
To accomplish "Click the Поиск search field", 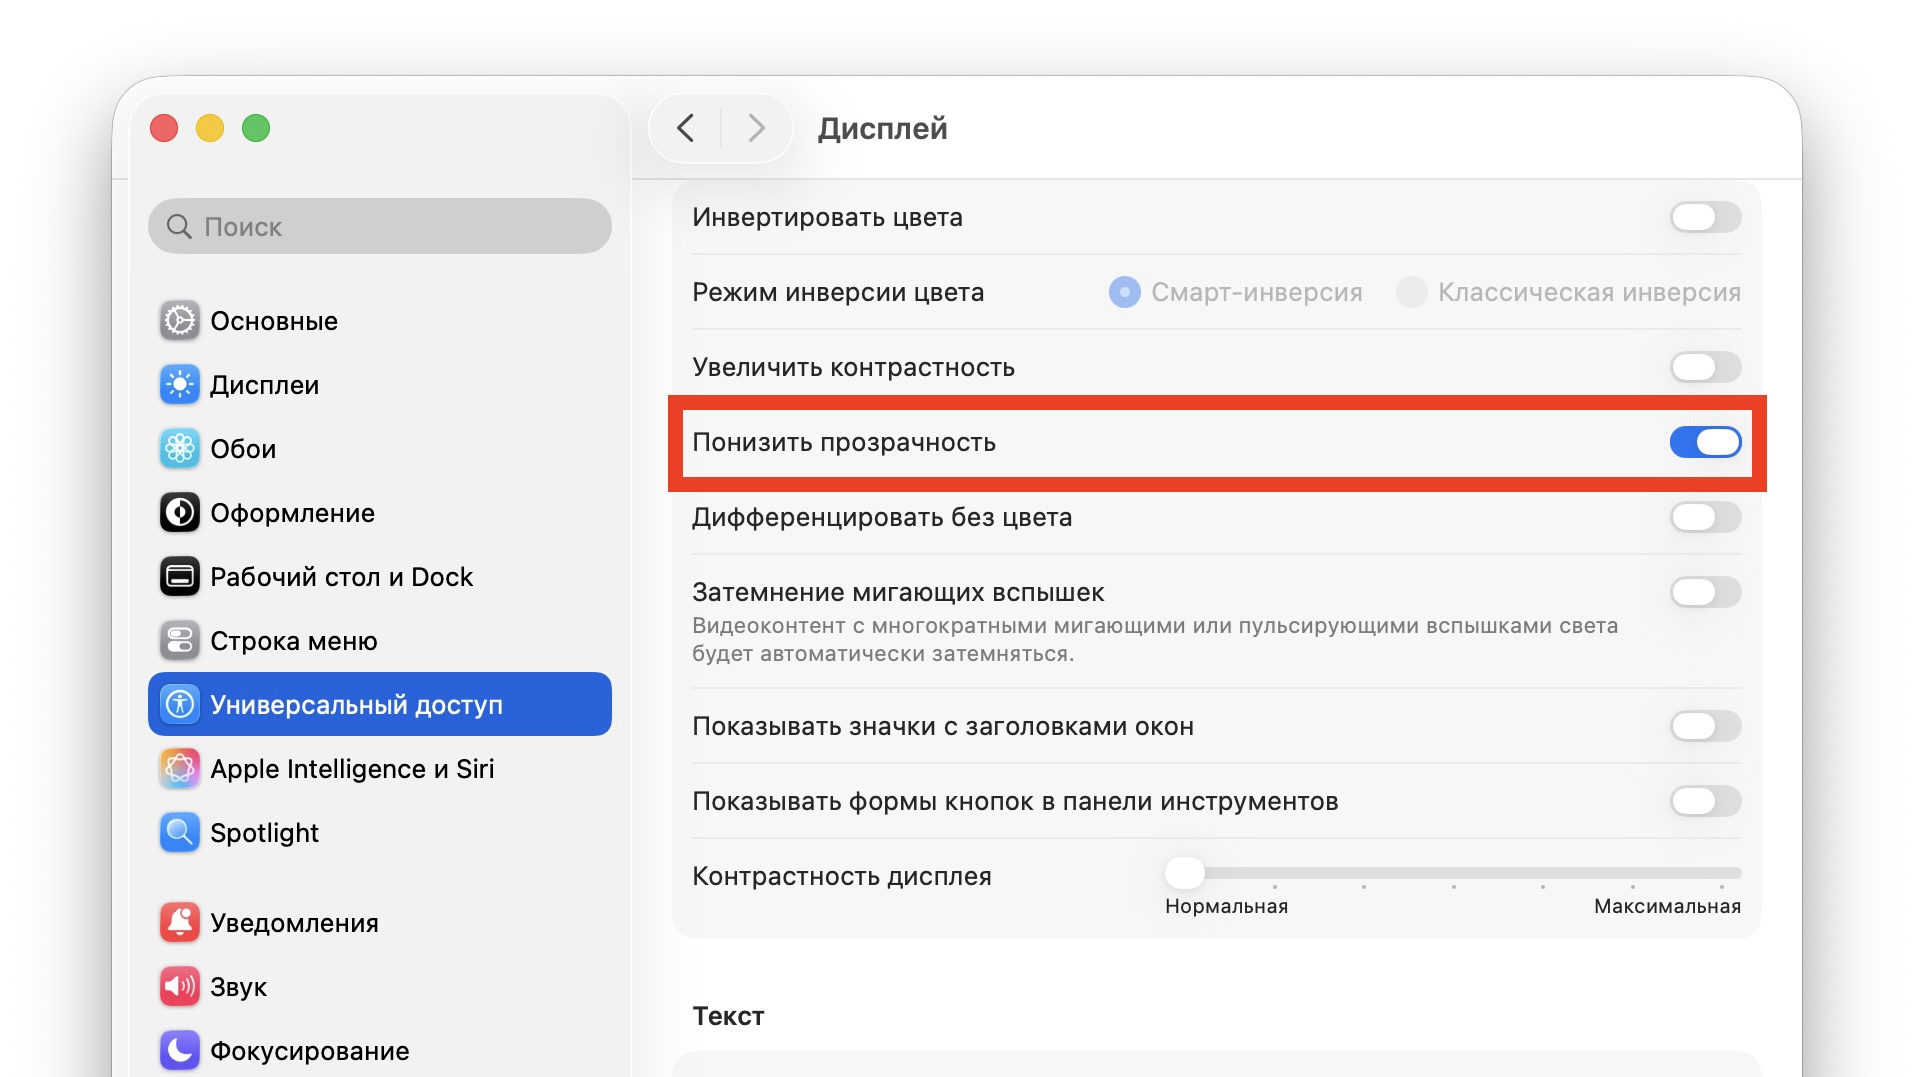I will [x=380, y=226].
